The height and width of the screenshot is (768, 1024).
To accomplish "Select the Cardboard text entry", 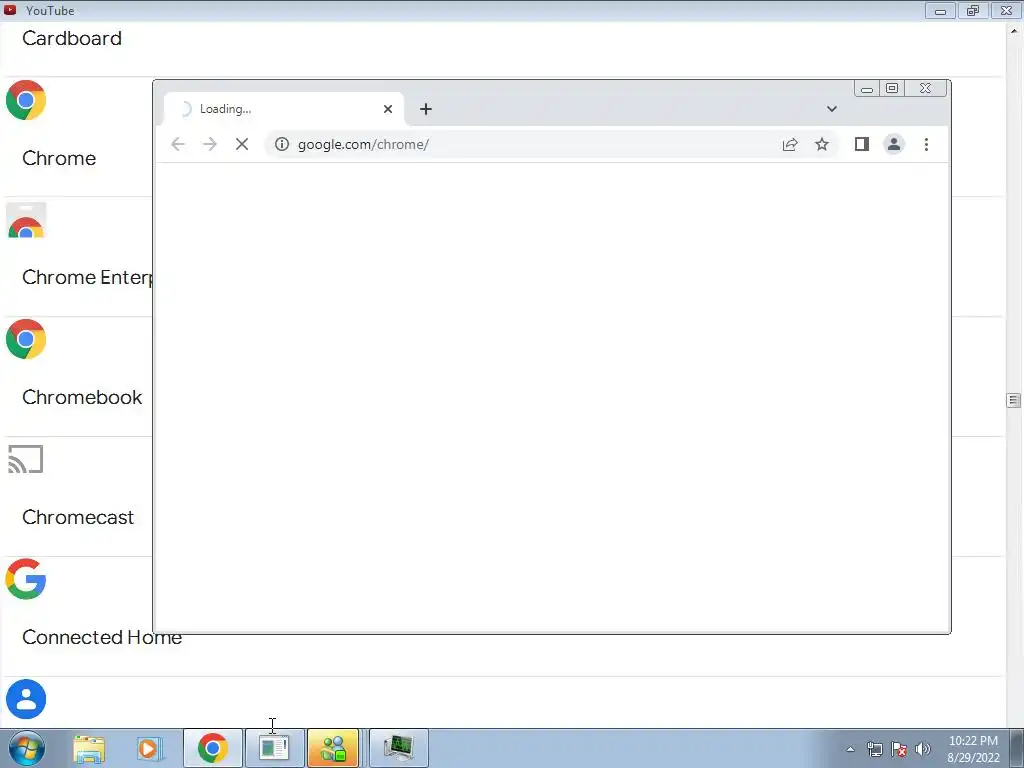I will pos(72,39).
